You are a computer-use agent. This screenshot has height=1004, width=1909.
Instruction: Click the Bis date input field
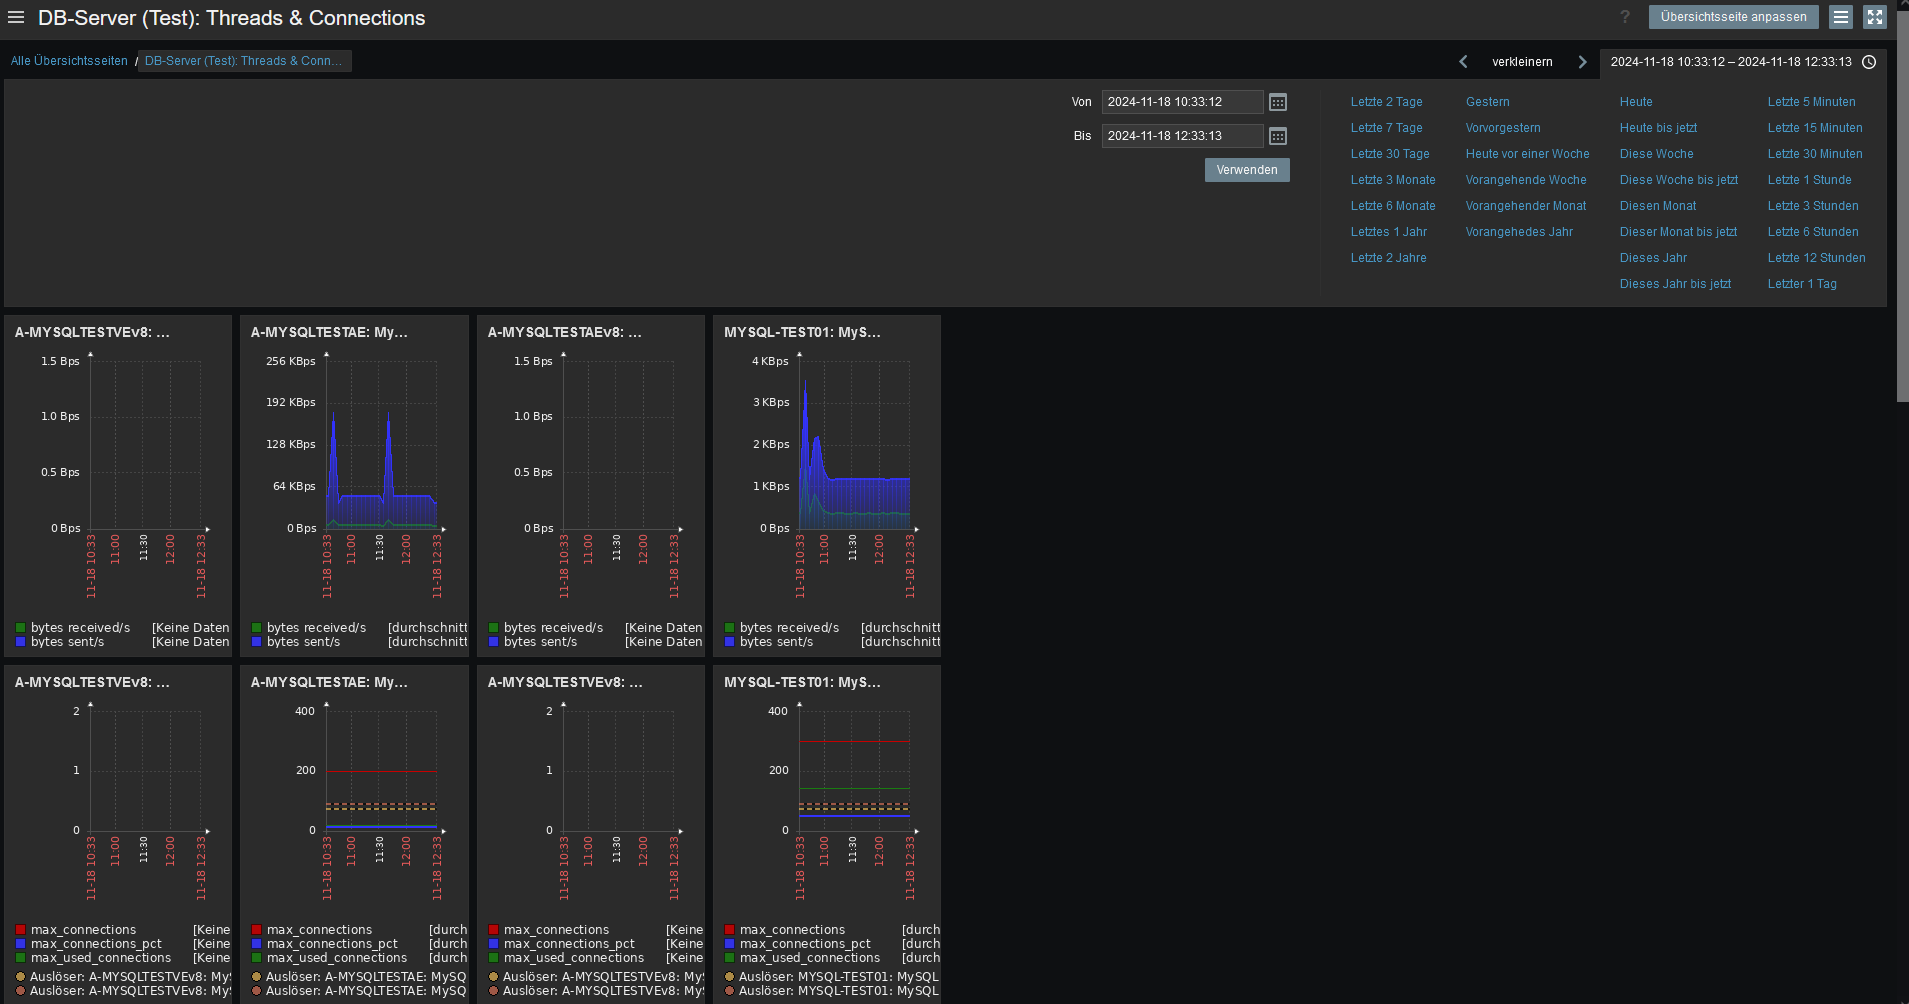click(1181, 136)
